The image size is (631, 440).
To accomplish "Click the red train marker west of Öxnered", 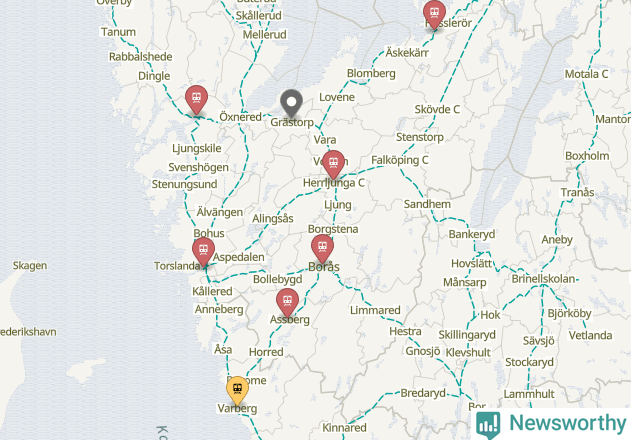I will [x=196, y=99].
